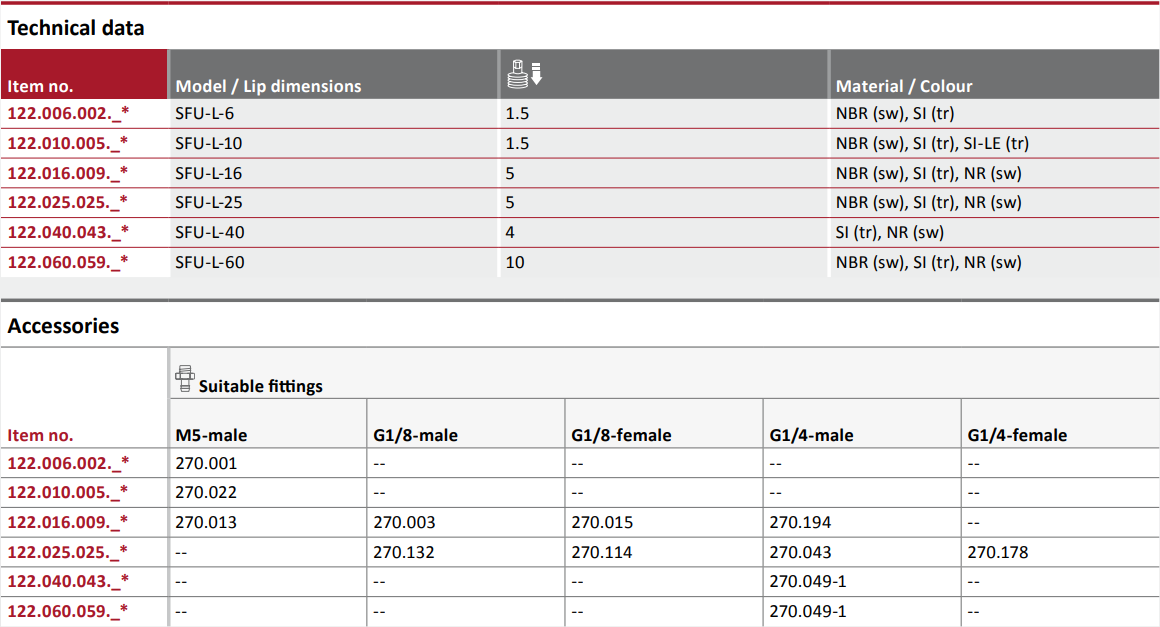The height and width of the screenshot is (627, 1160).
Task: Click 122.010.005._* in Accessories table
Action: (x=68, y=492)
